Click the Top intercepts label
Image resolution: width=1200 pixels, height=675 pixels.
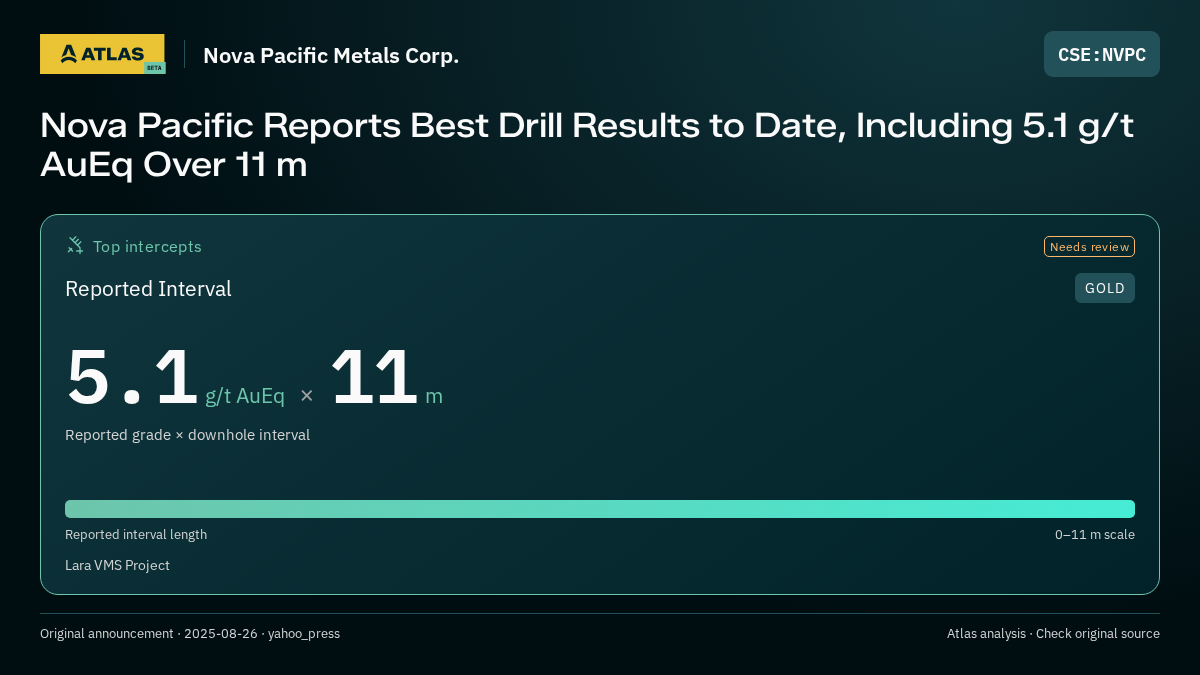147,246
